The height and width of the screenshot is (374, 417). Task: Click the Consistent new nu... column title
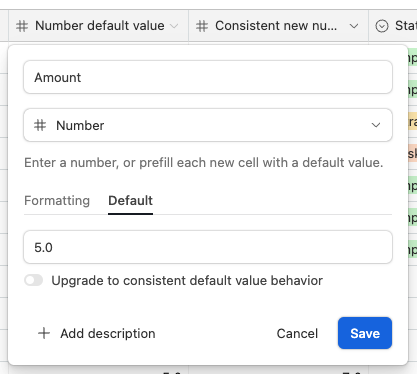[276, 26]
